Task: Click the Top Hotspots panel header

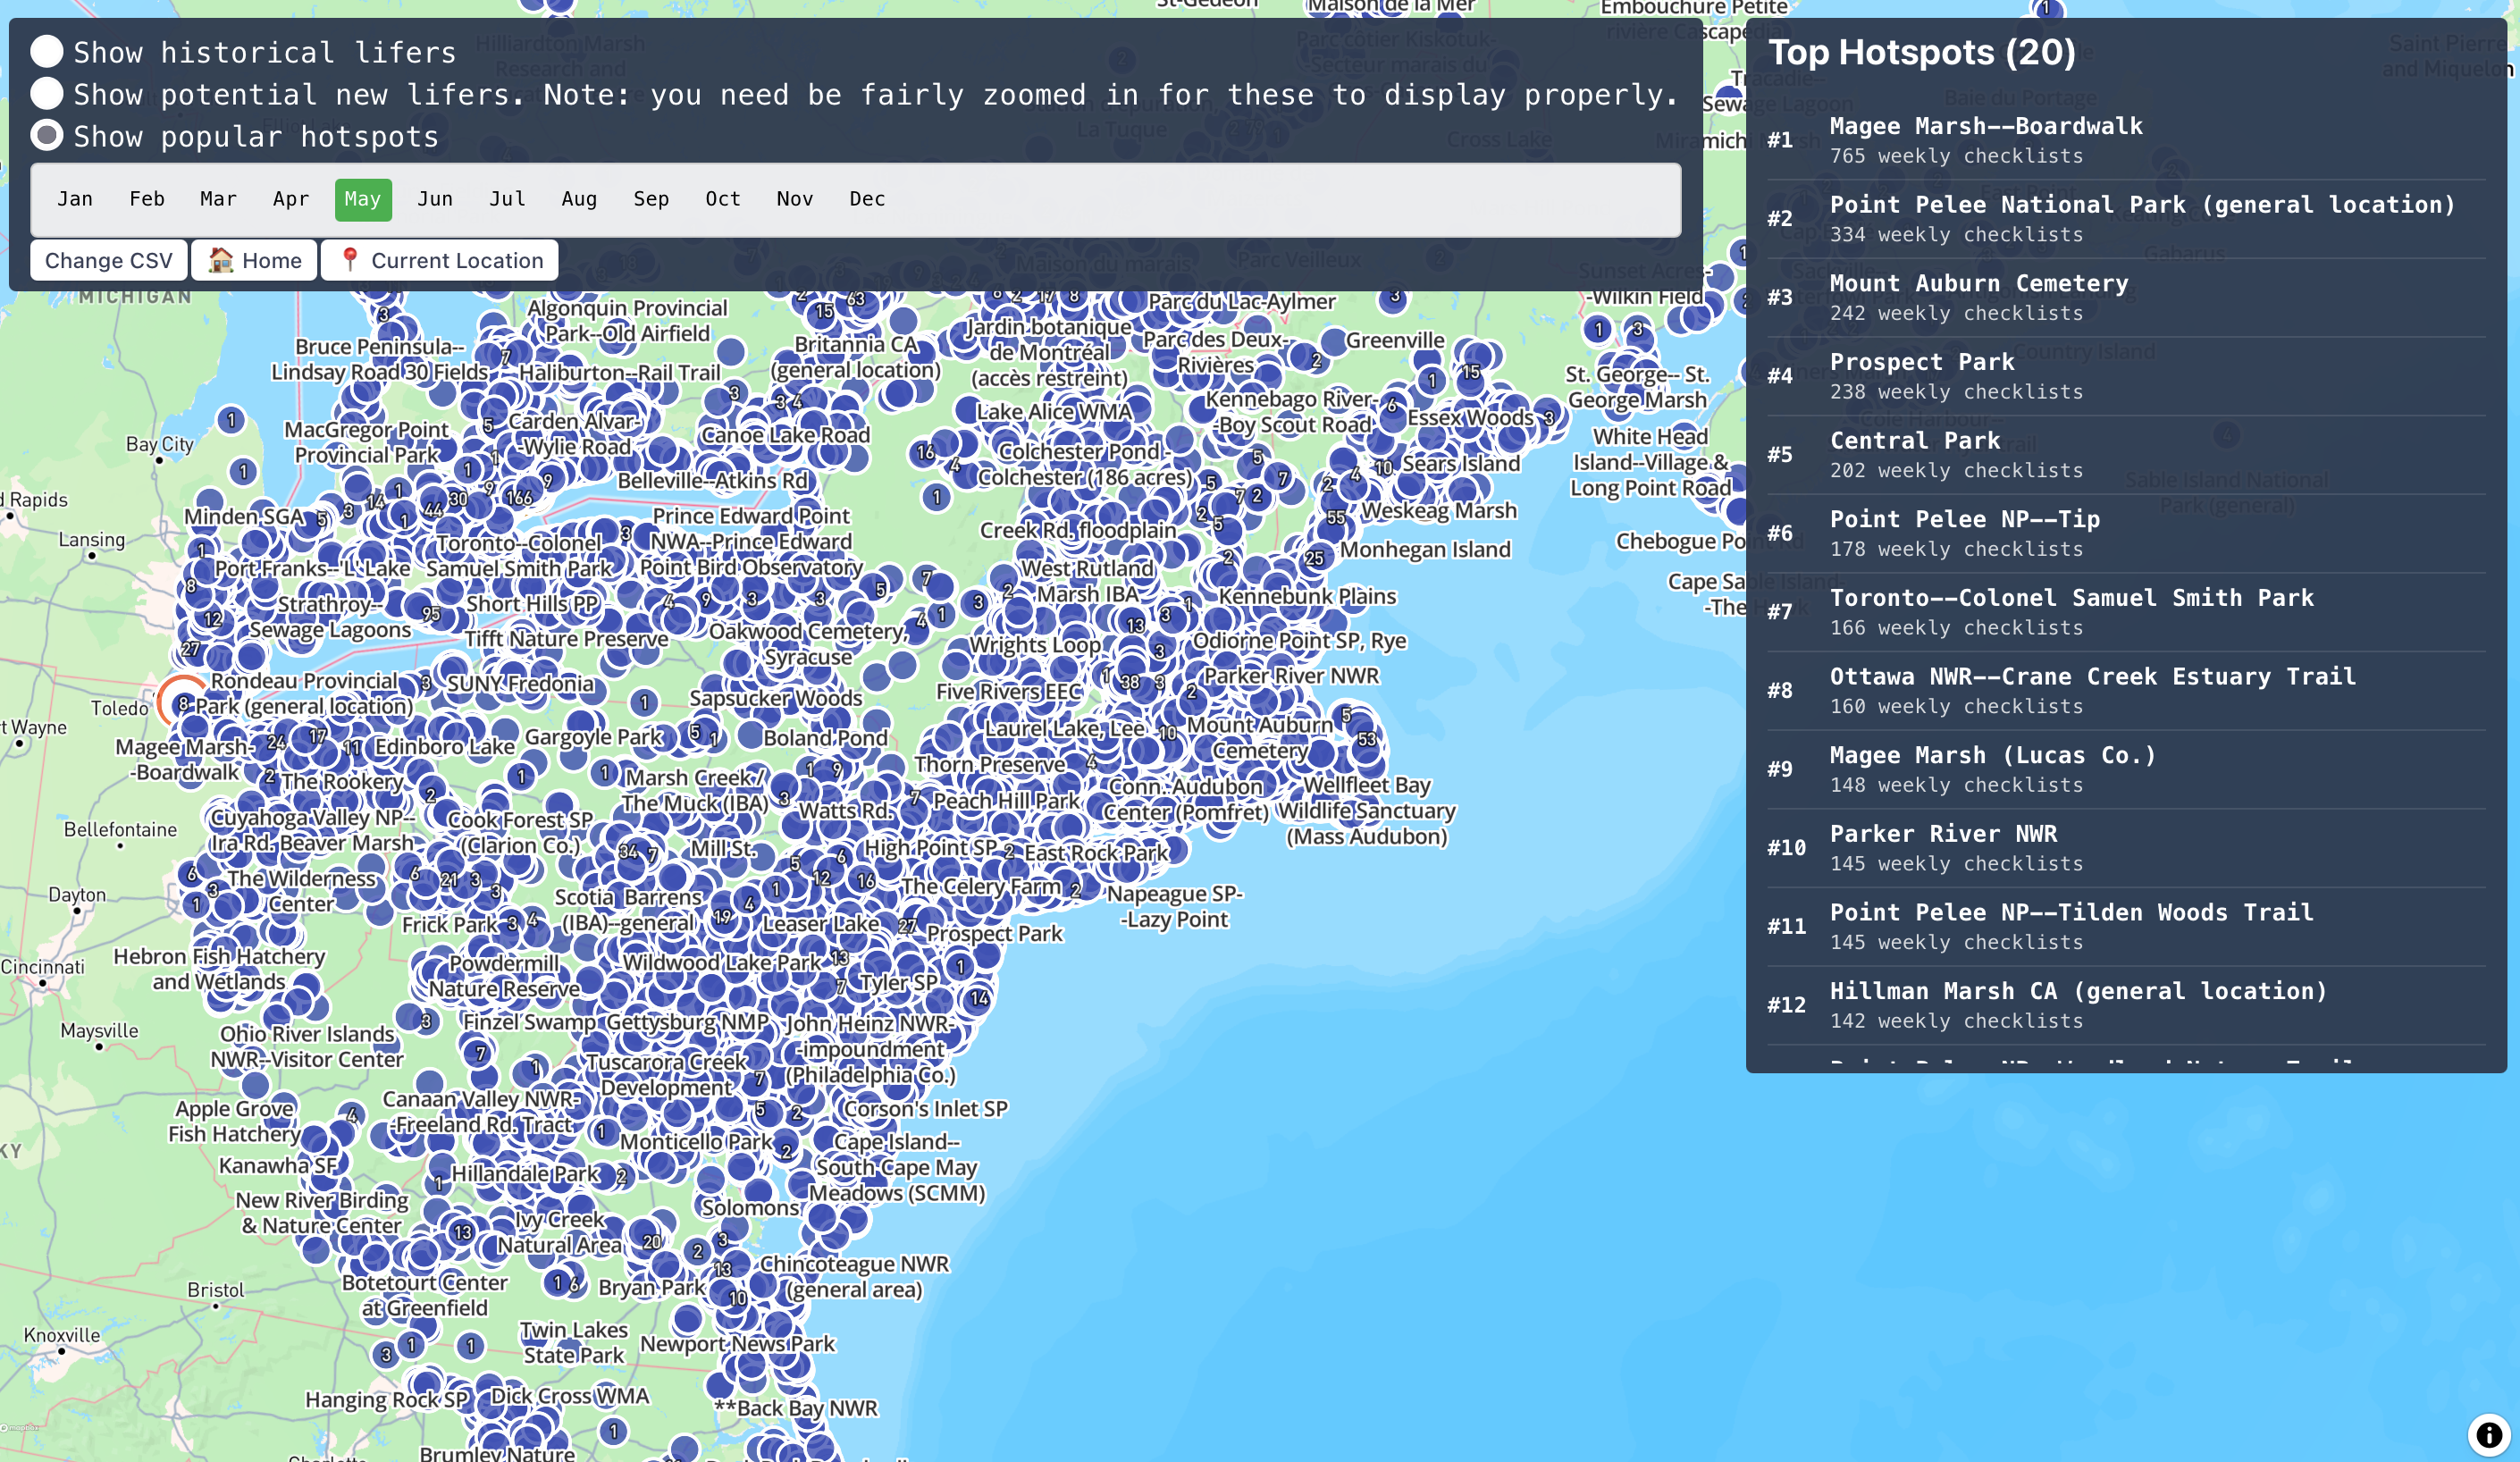Action: pos(1921,51)
